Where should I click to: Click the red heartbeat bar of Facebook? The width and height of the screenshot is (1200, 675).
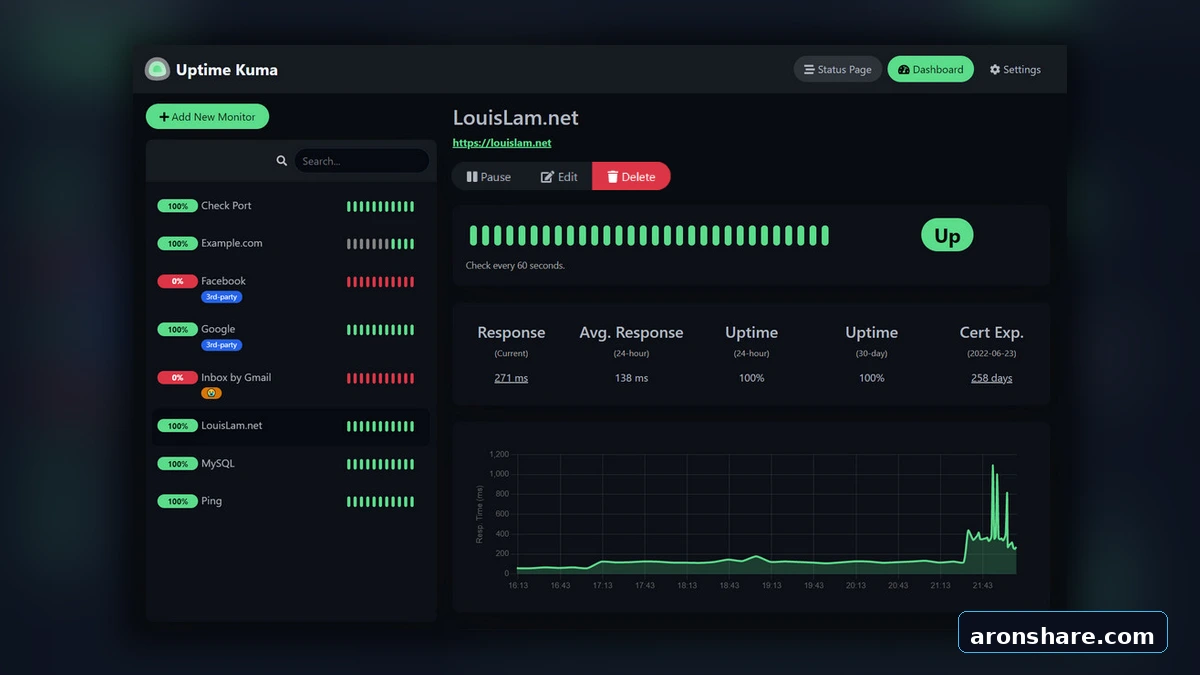(x=380, y=281)
